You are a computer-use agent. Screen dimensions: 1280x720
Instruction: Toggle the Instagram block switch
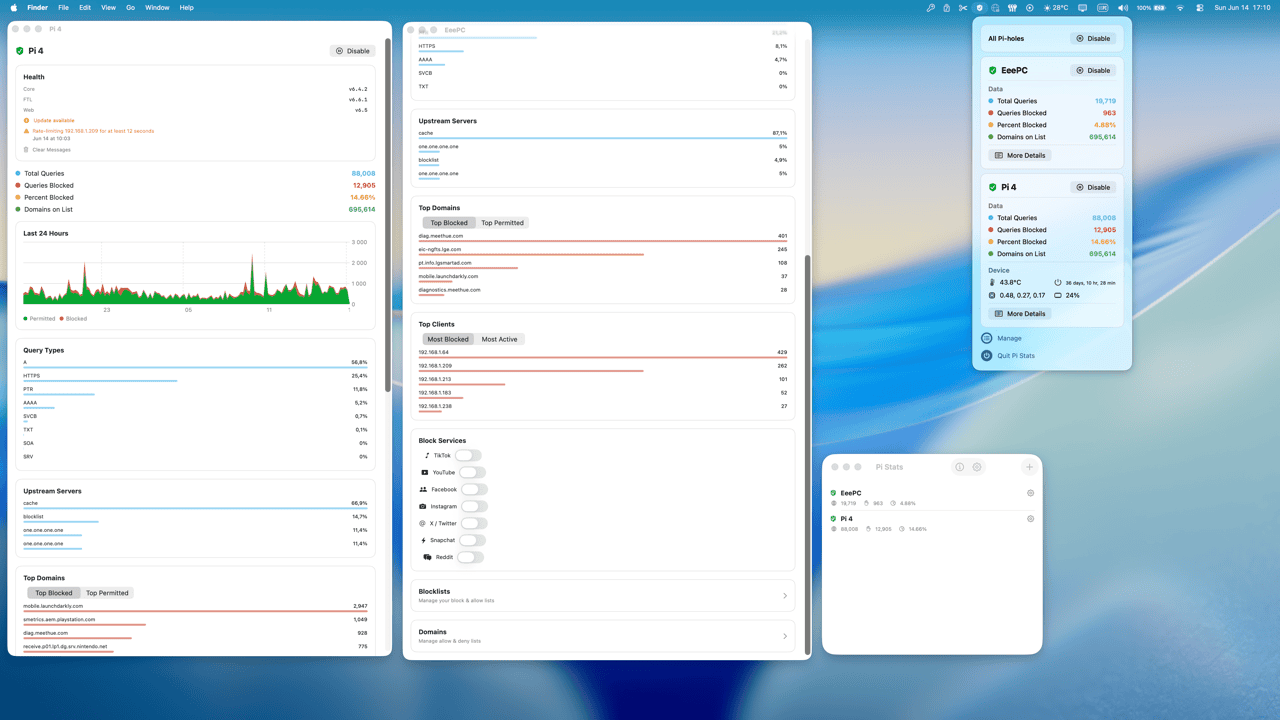[474, 506]
